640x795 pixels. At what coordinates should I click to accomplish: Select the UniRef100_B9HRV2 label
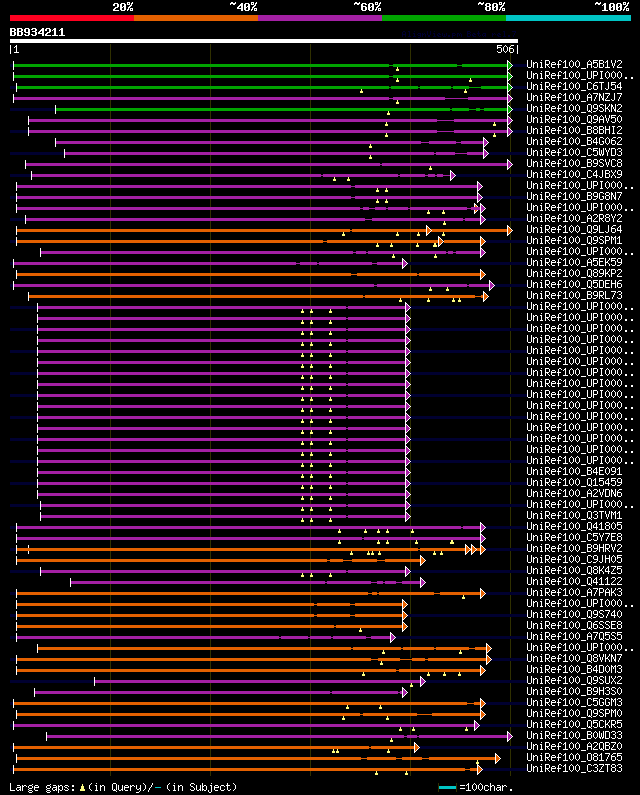point(574,549)
